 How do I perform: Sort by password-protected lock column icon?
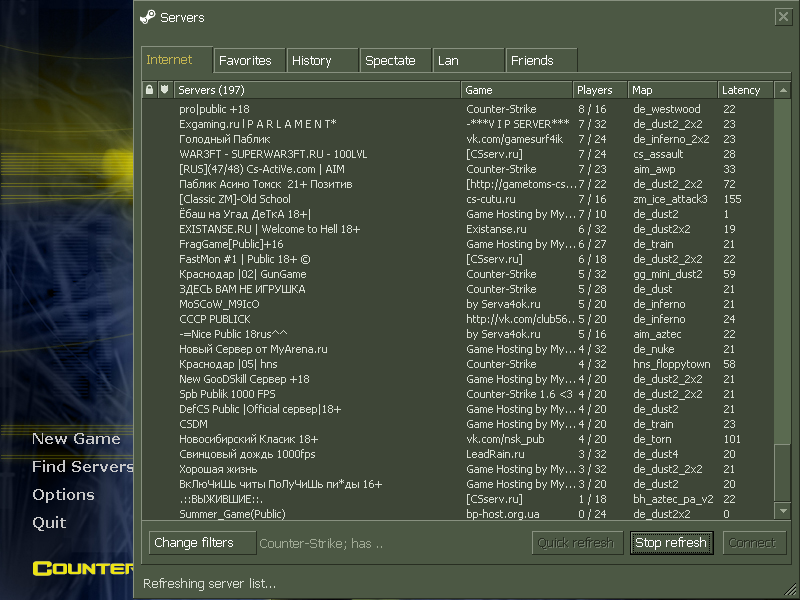149,90
